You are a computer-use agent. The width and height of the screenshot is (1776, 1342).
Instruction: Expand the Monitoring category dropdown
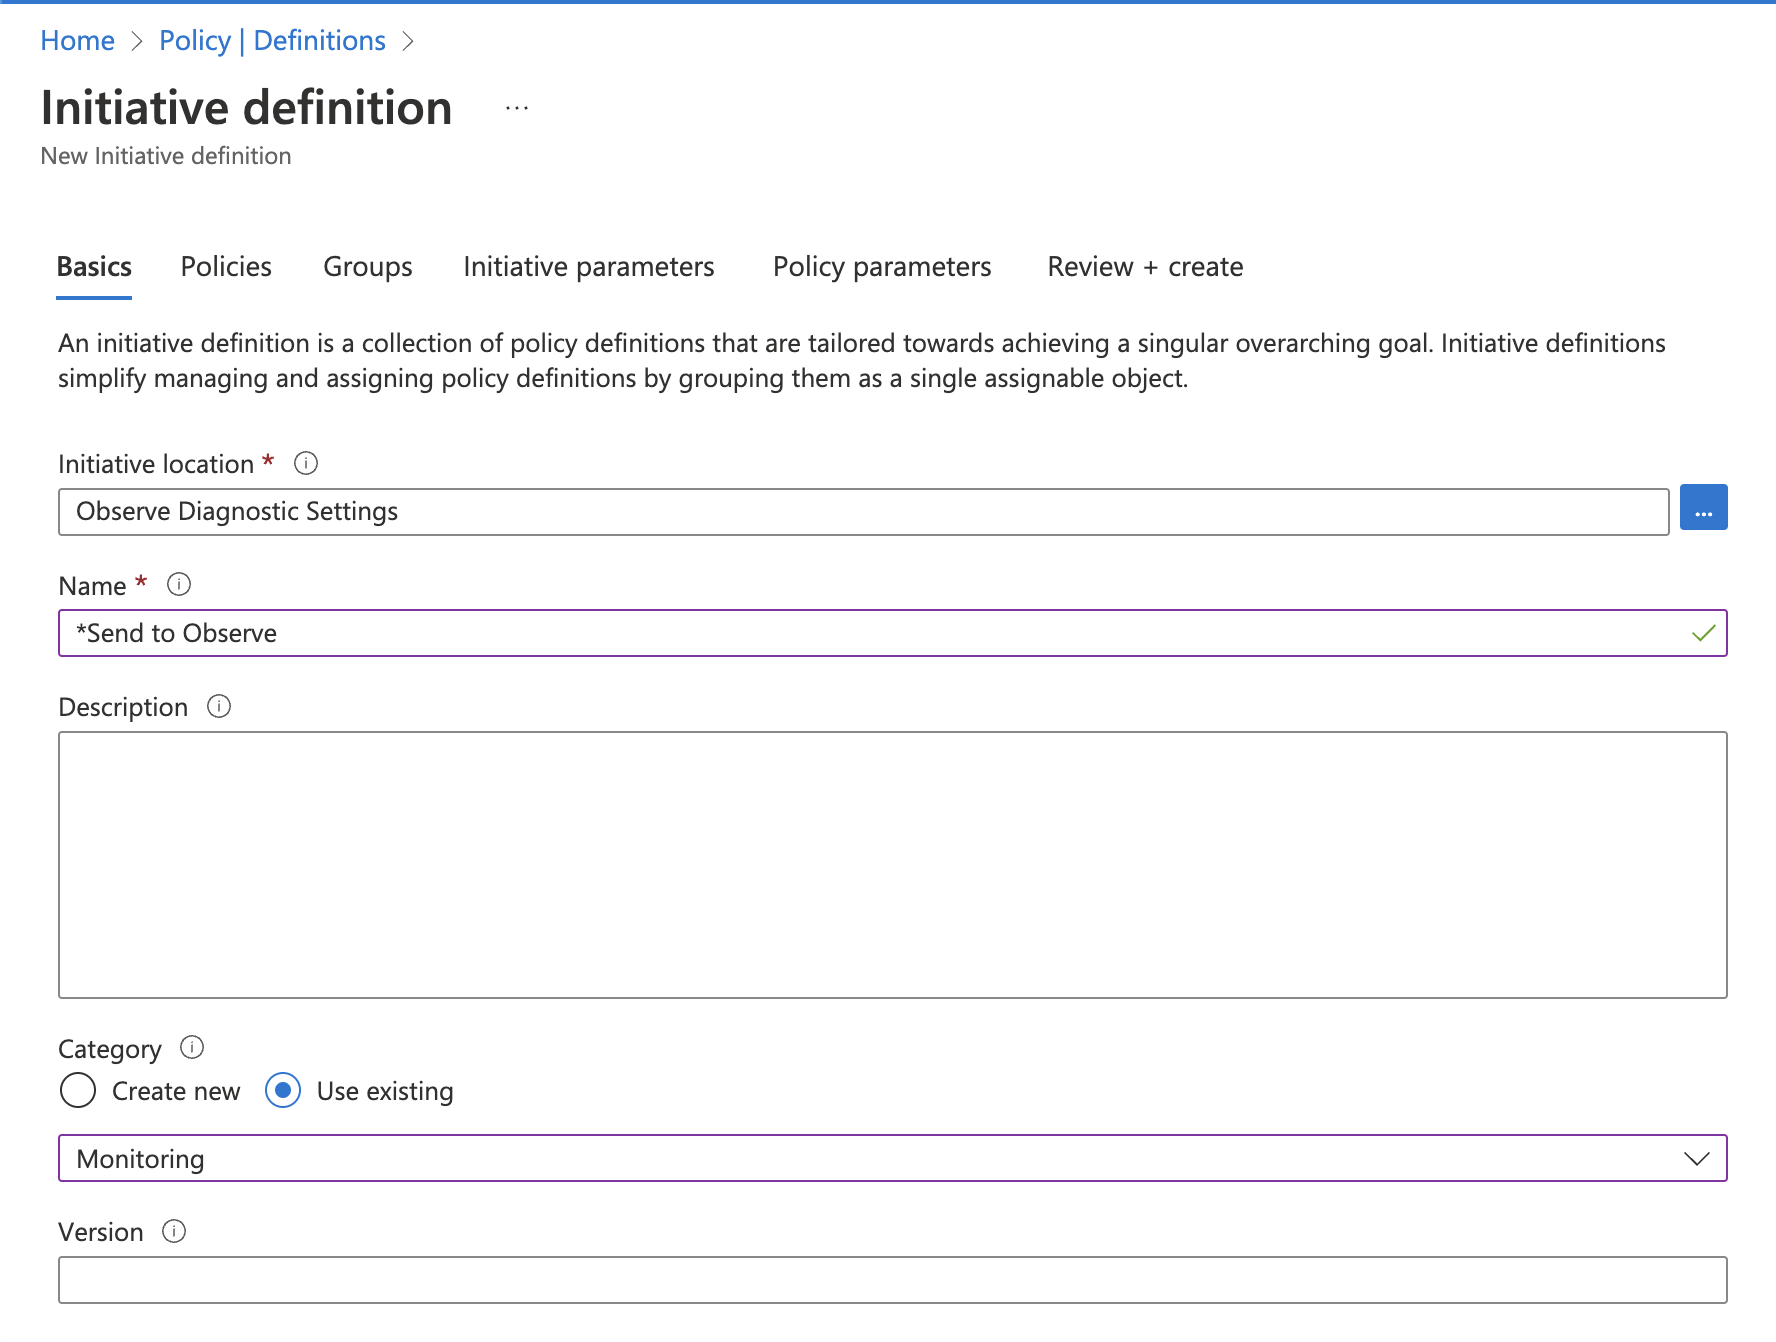tap(893, 1158)
